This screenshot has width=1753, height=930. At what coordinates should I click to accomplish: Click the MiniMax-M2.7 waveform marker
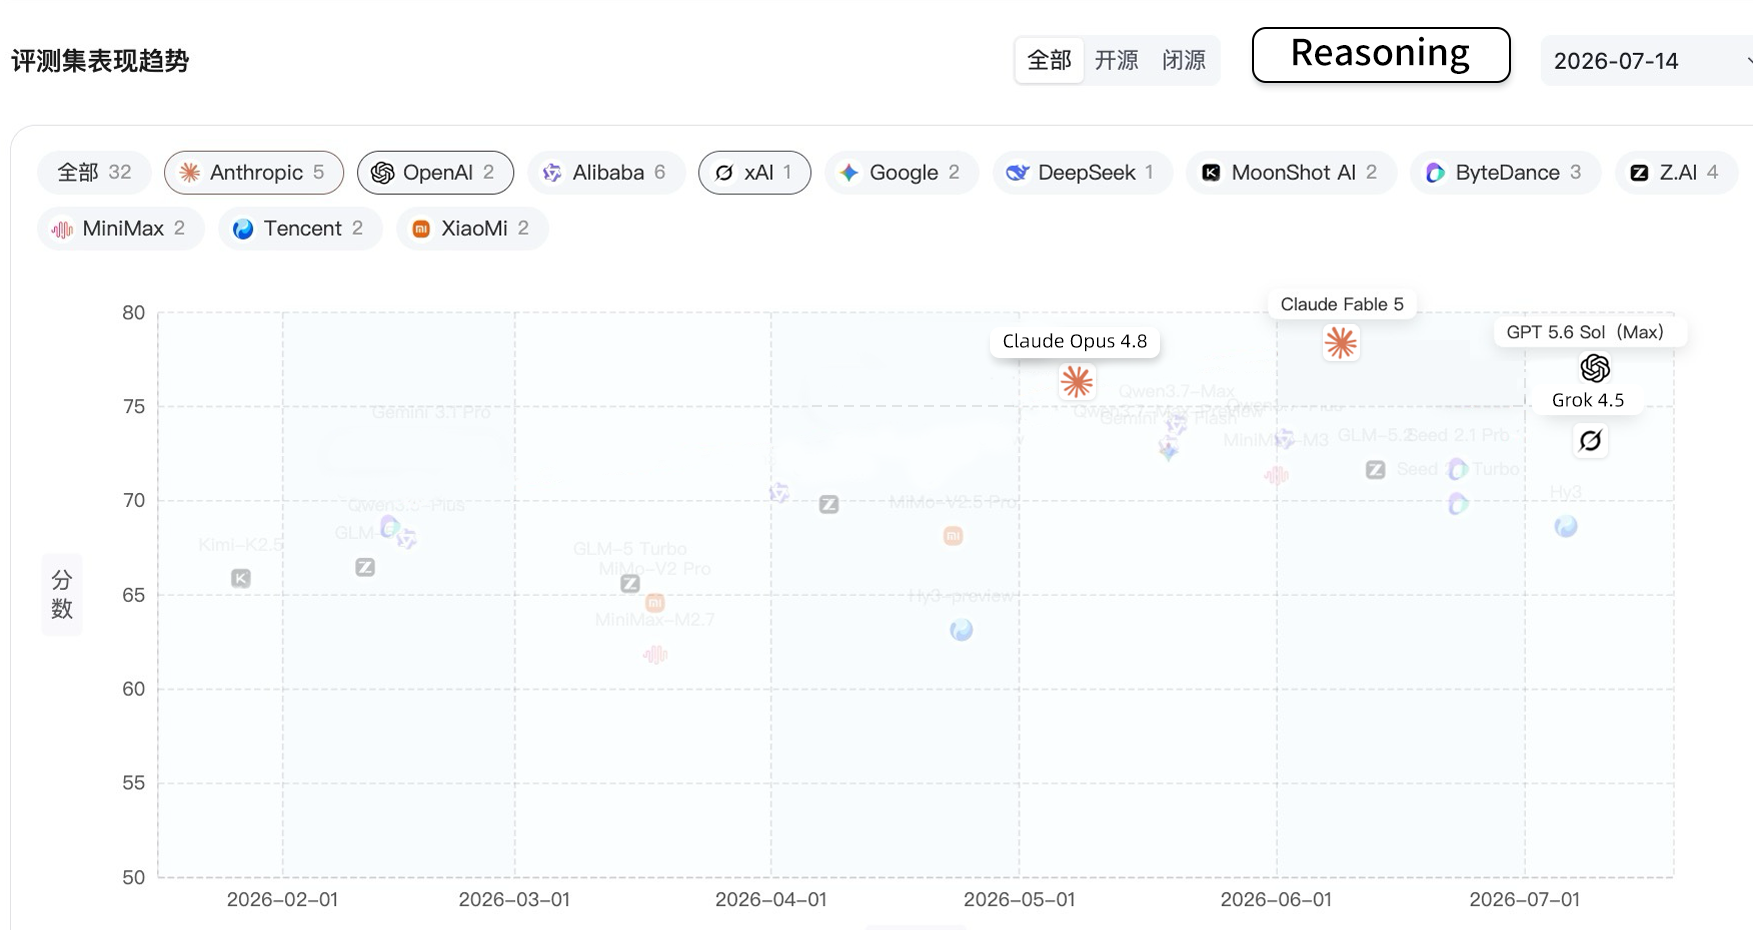click(655, 655)
